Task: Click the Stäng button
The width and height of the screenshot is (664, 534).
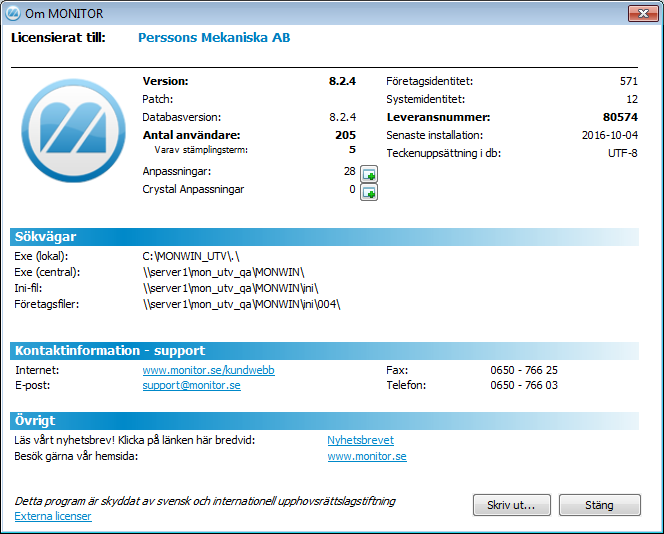Action: (600, 505)
